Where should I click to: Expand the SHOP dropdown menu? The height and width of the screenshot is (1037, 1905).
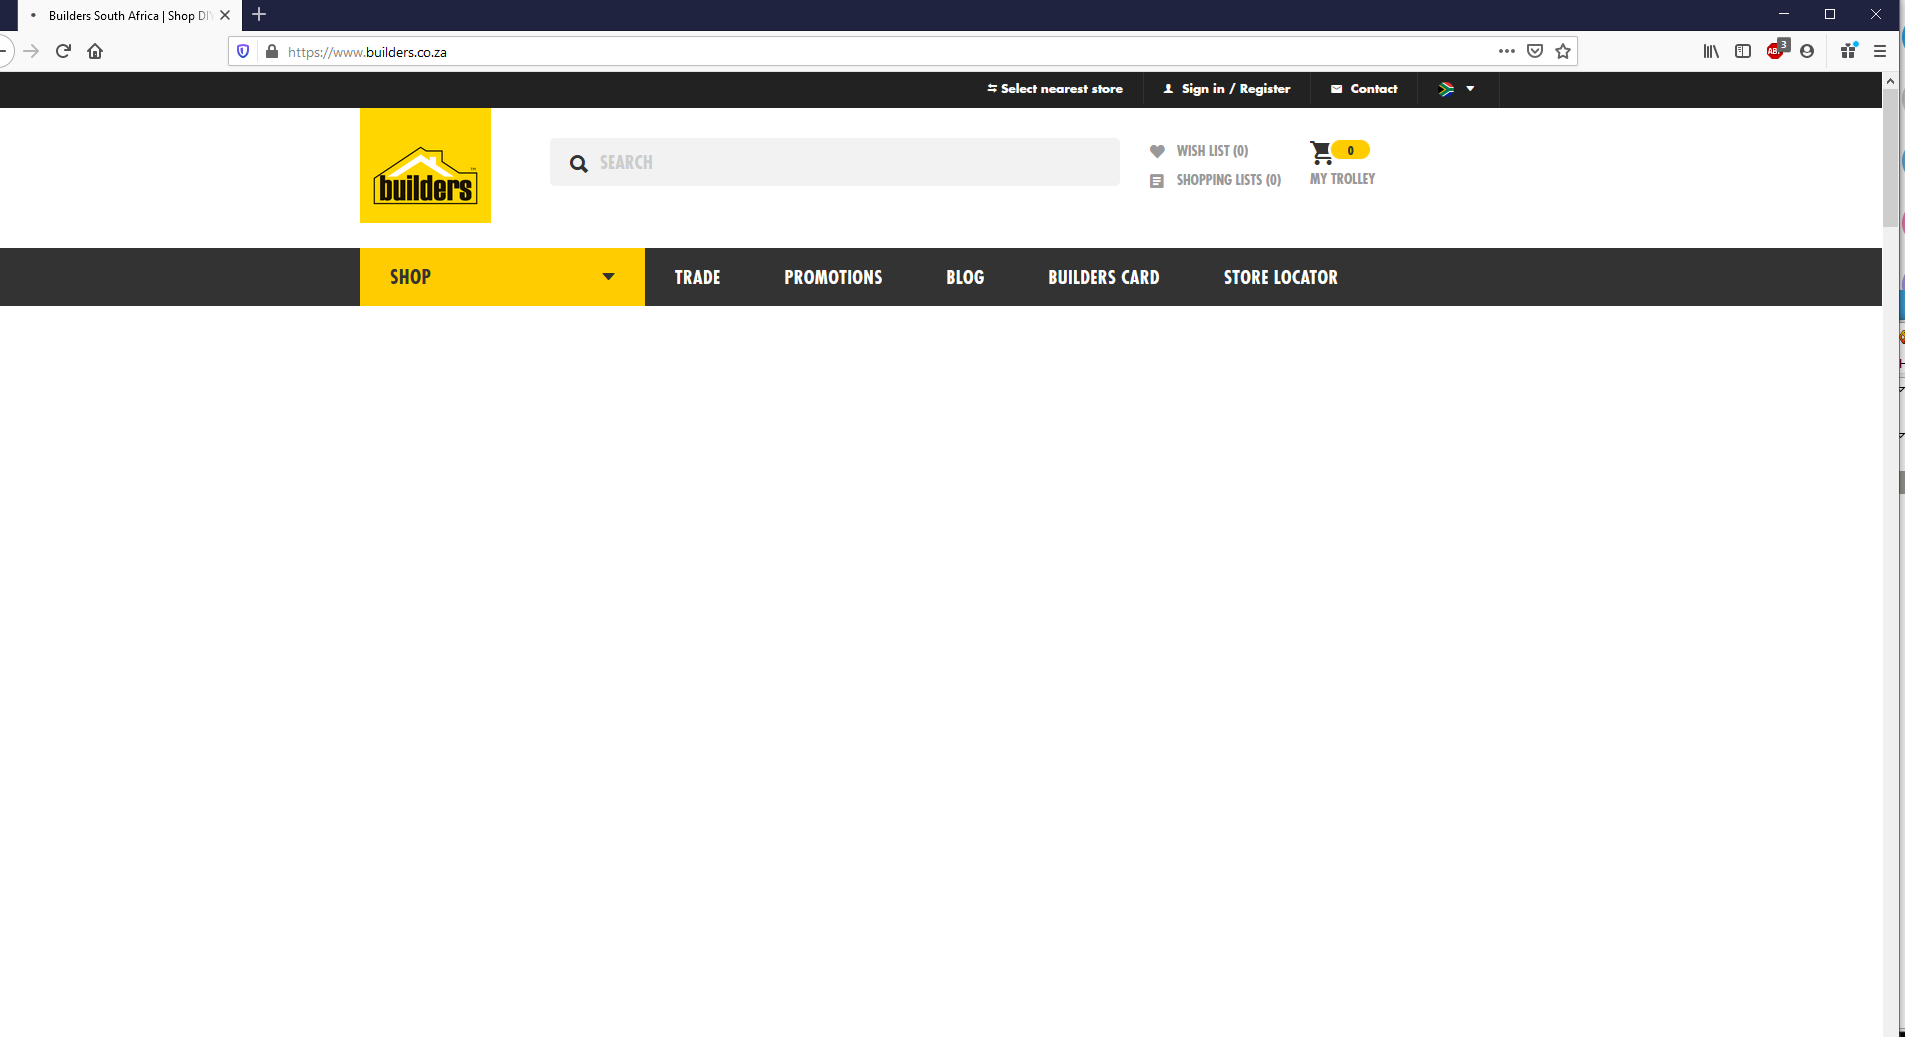pyautogui.click(x=502, y=277)
